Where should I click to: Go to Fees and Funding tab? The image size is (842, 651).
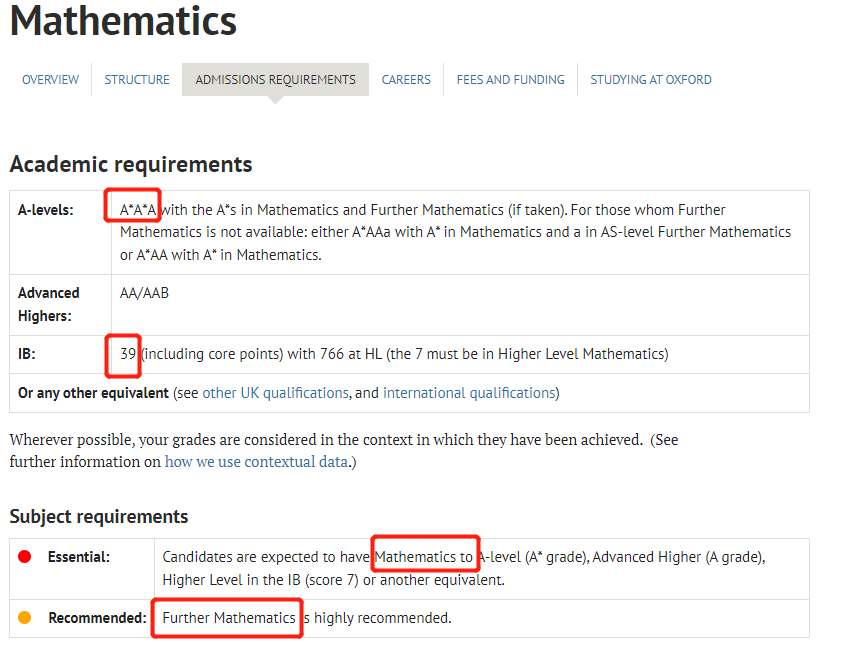point(511,79)
